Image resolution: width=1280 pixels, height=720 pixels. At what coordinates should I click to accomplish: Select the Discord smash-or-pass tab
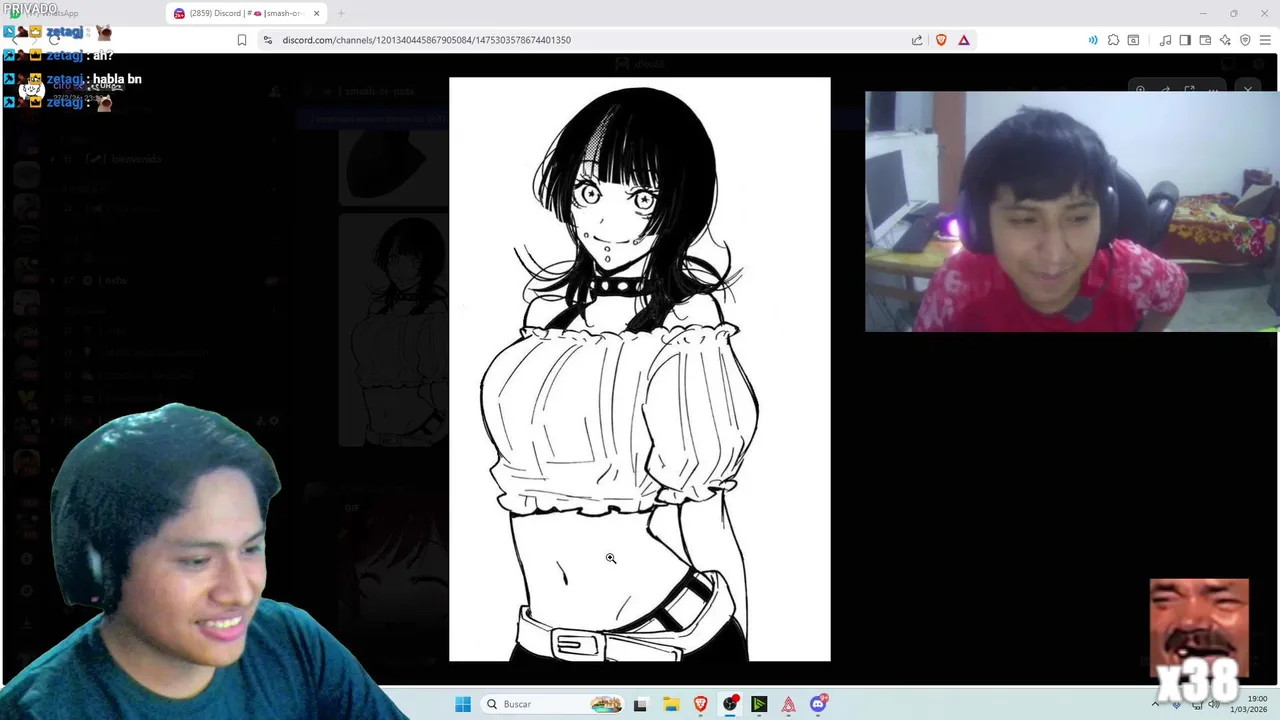247,13
